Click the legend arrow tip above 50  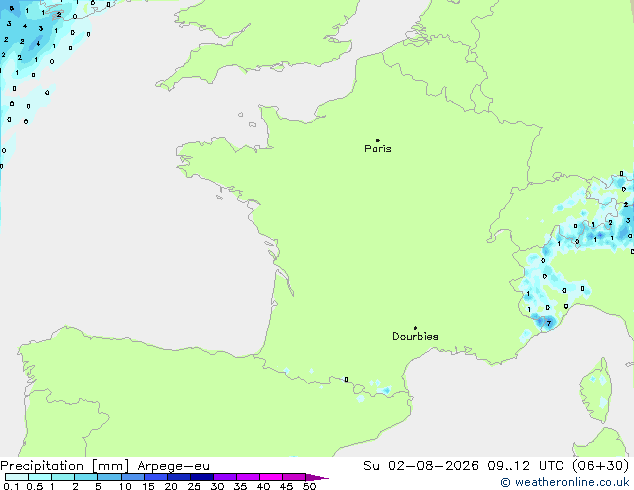coord(317,477)
